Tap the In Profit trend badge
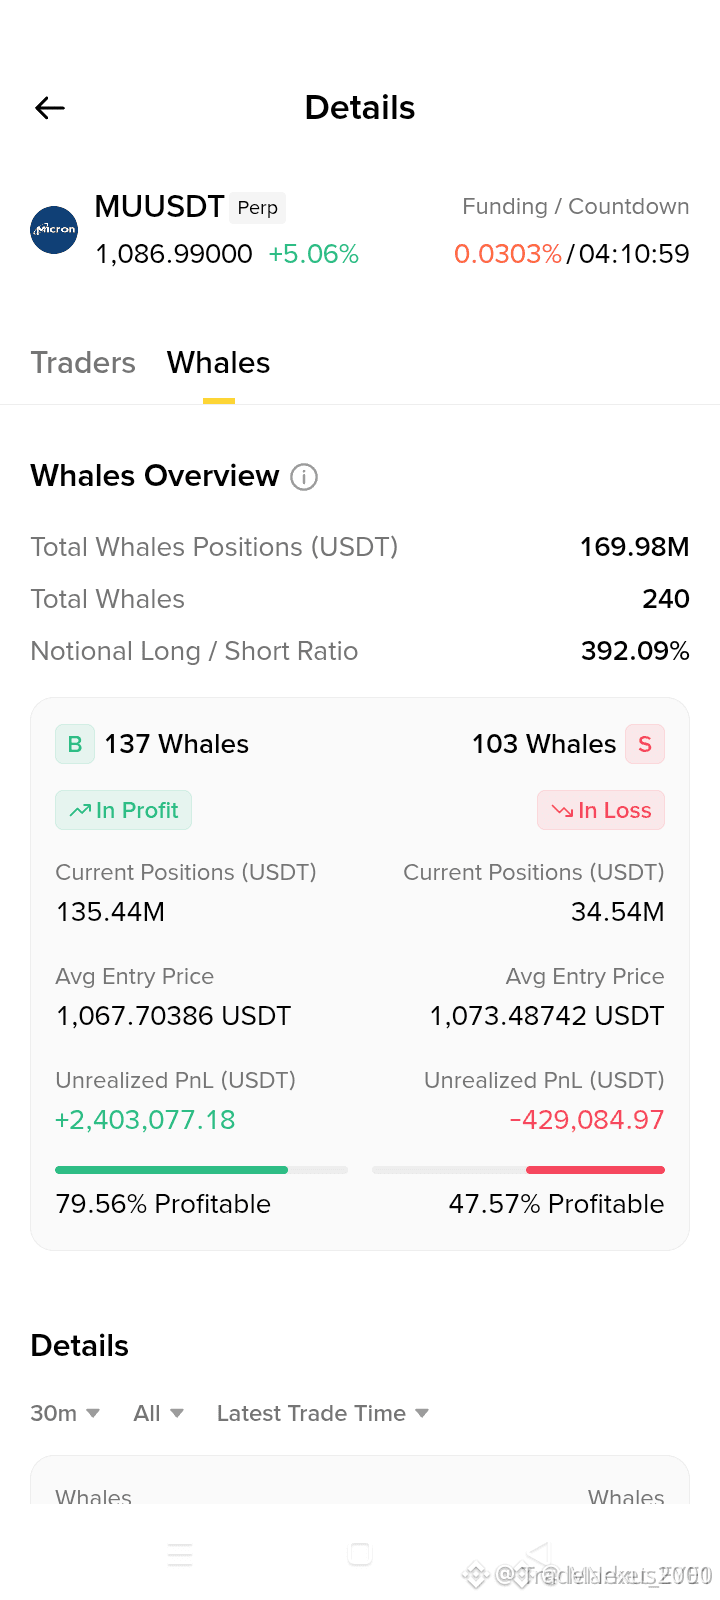 [x=123, y=810]
